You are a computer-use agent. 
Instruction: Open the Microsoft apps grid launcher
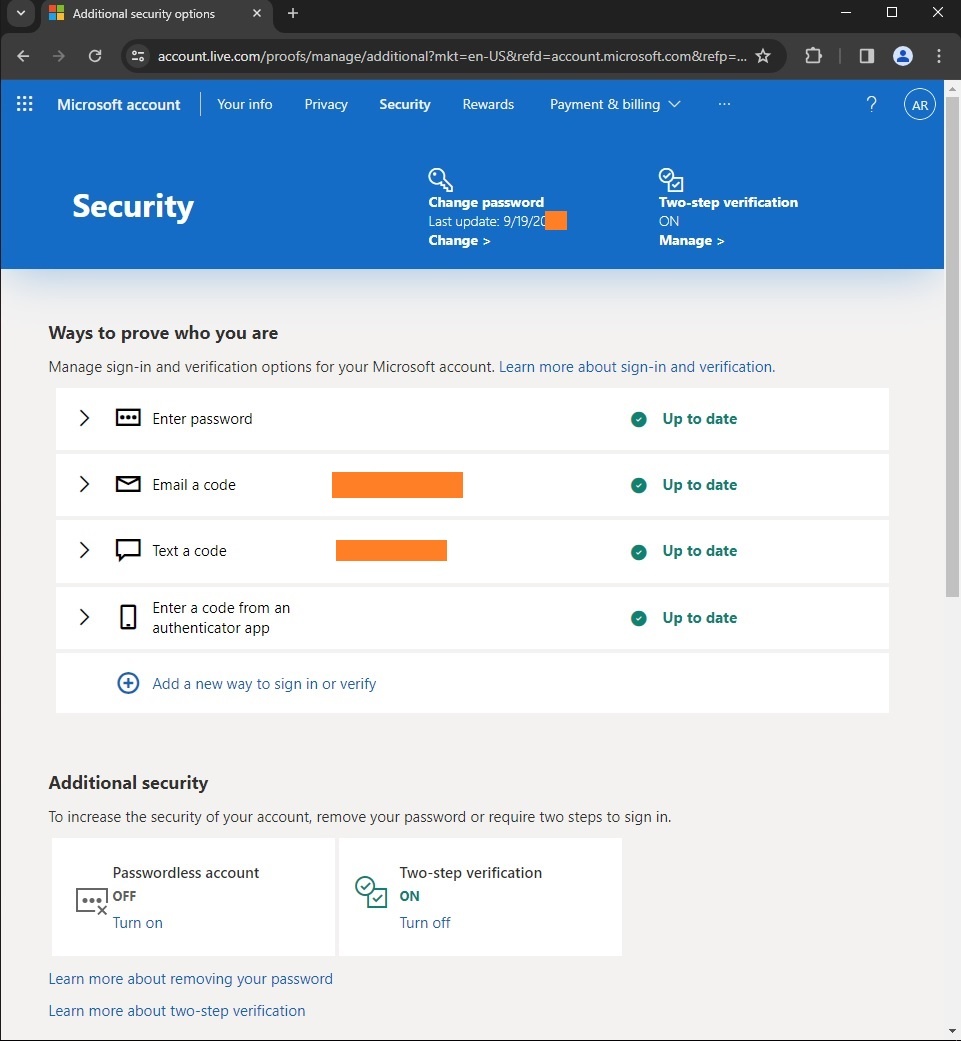point(25,104)
